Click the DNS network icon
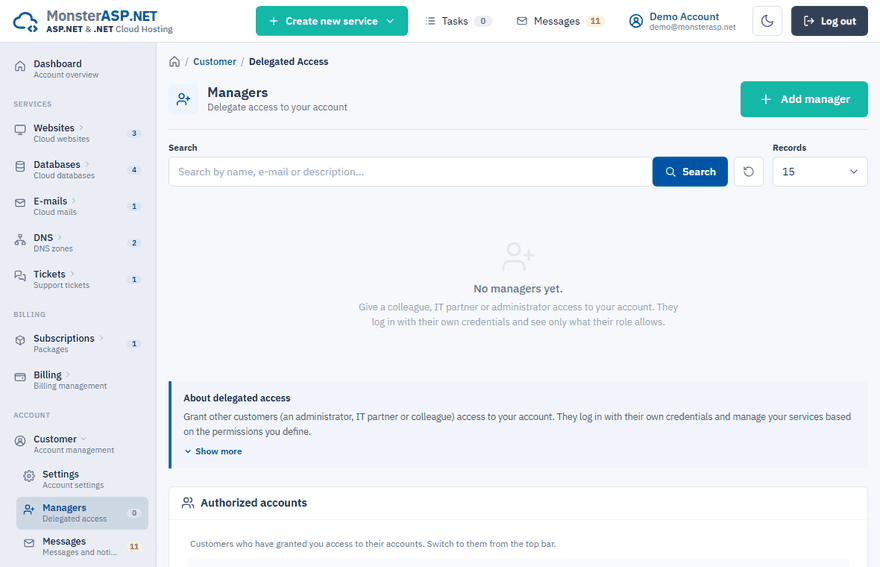The height and width of the screenshot is (567, 880). pyautogui.click(x=20, y=240)
